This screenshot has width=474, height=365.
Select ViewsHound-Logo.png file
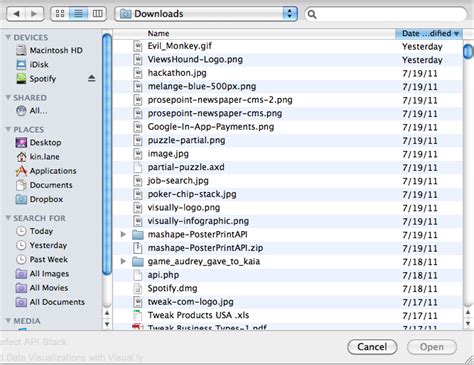point(288,59)
